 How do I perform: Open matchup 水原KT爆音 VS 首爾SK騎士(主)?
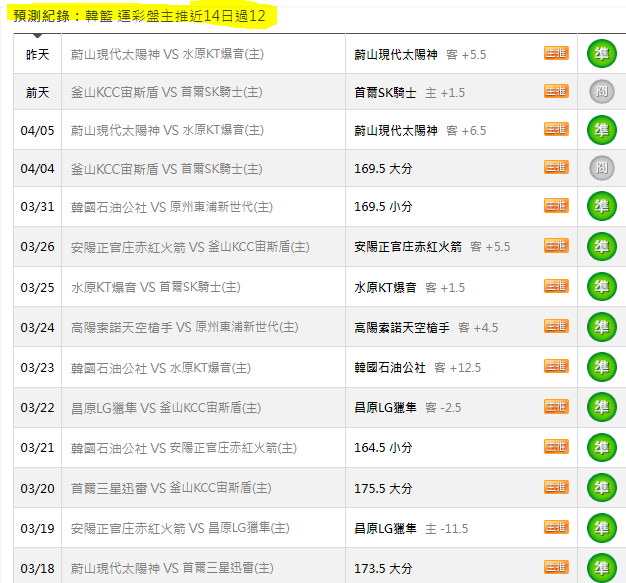(x=156, y=287)
